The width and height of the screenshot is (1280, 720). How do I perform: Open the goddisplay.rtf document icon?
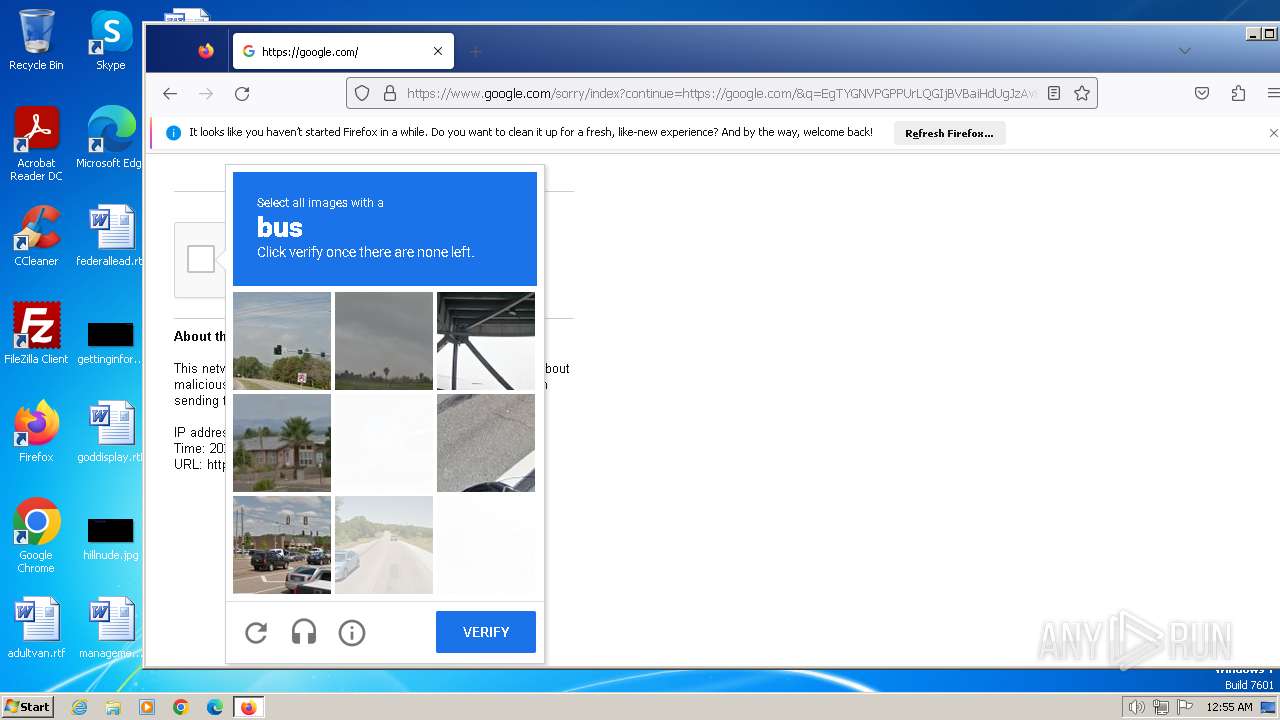tap(111, 431)
